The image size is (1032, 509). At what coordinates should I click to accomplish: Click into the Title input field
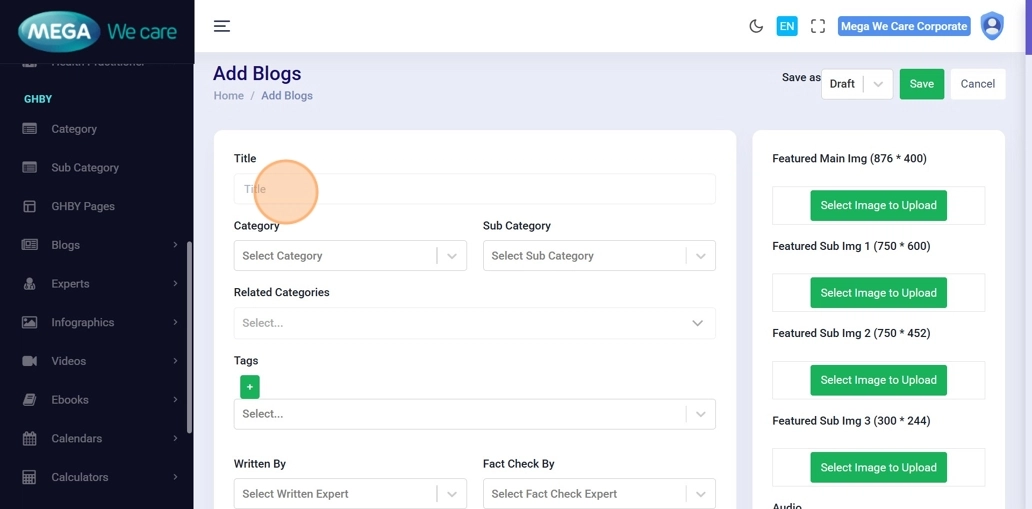474,189
